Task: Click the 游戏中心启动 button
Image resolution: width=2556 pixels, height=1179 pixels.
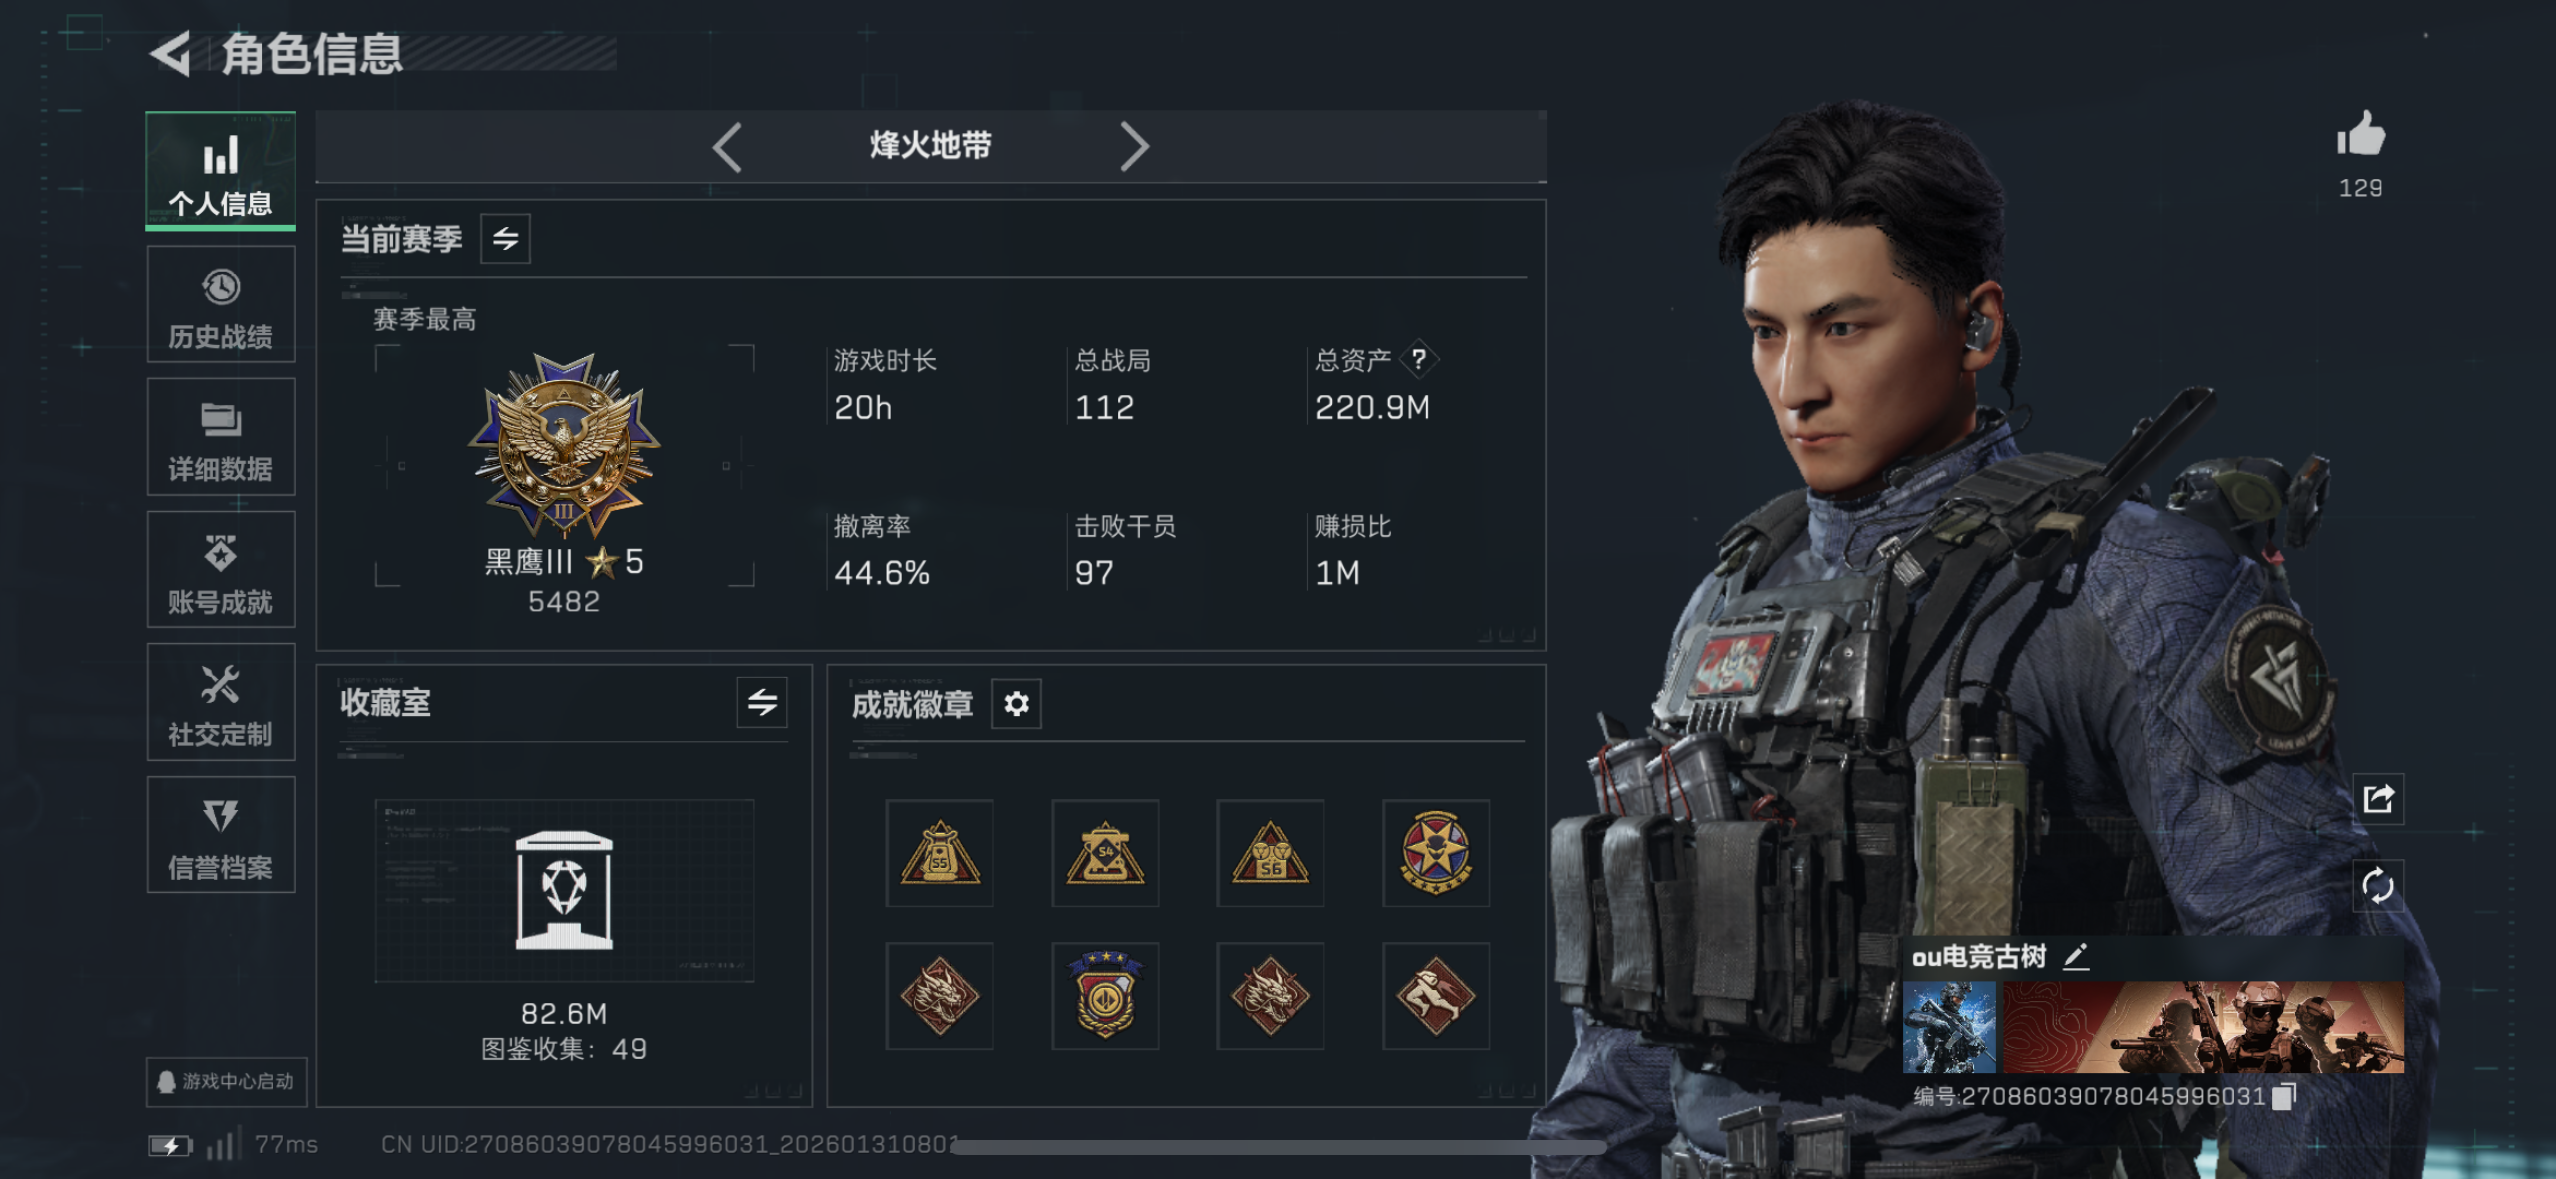Action: tap(226, 1081)
